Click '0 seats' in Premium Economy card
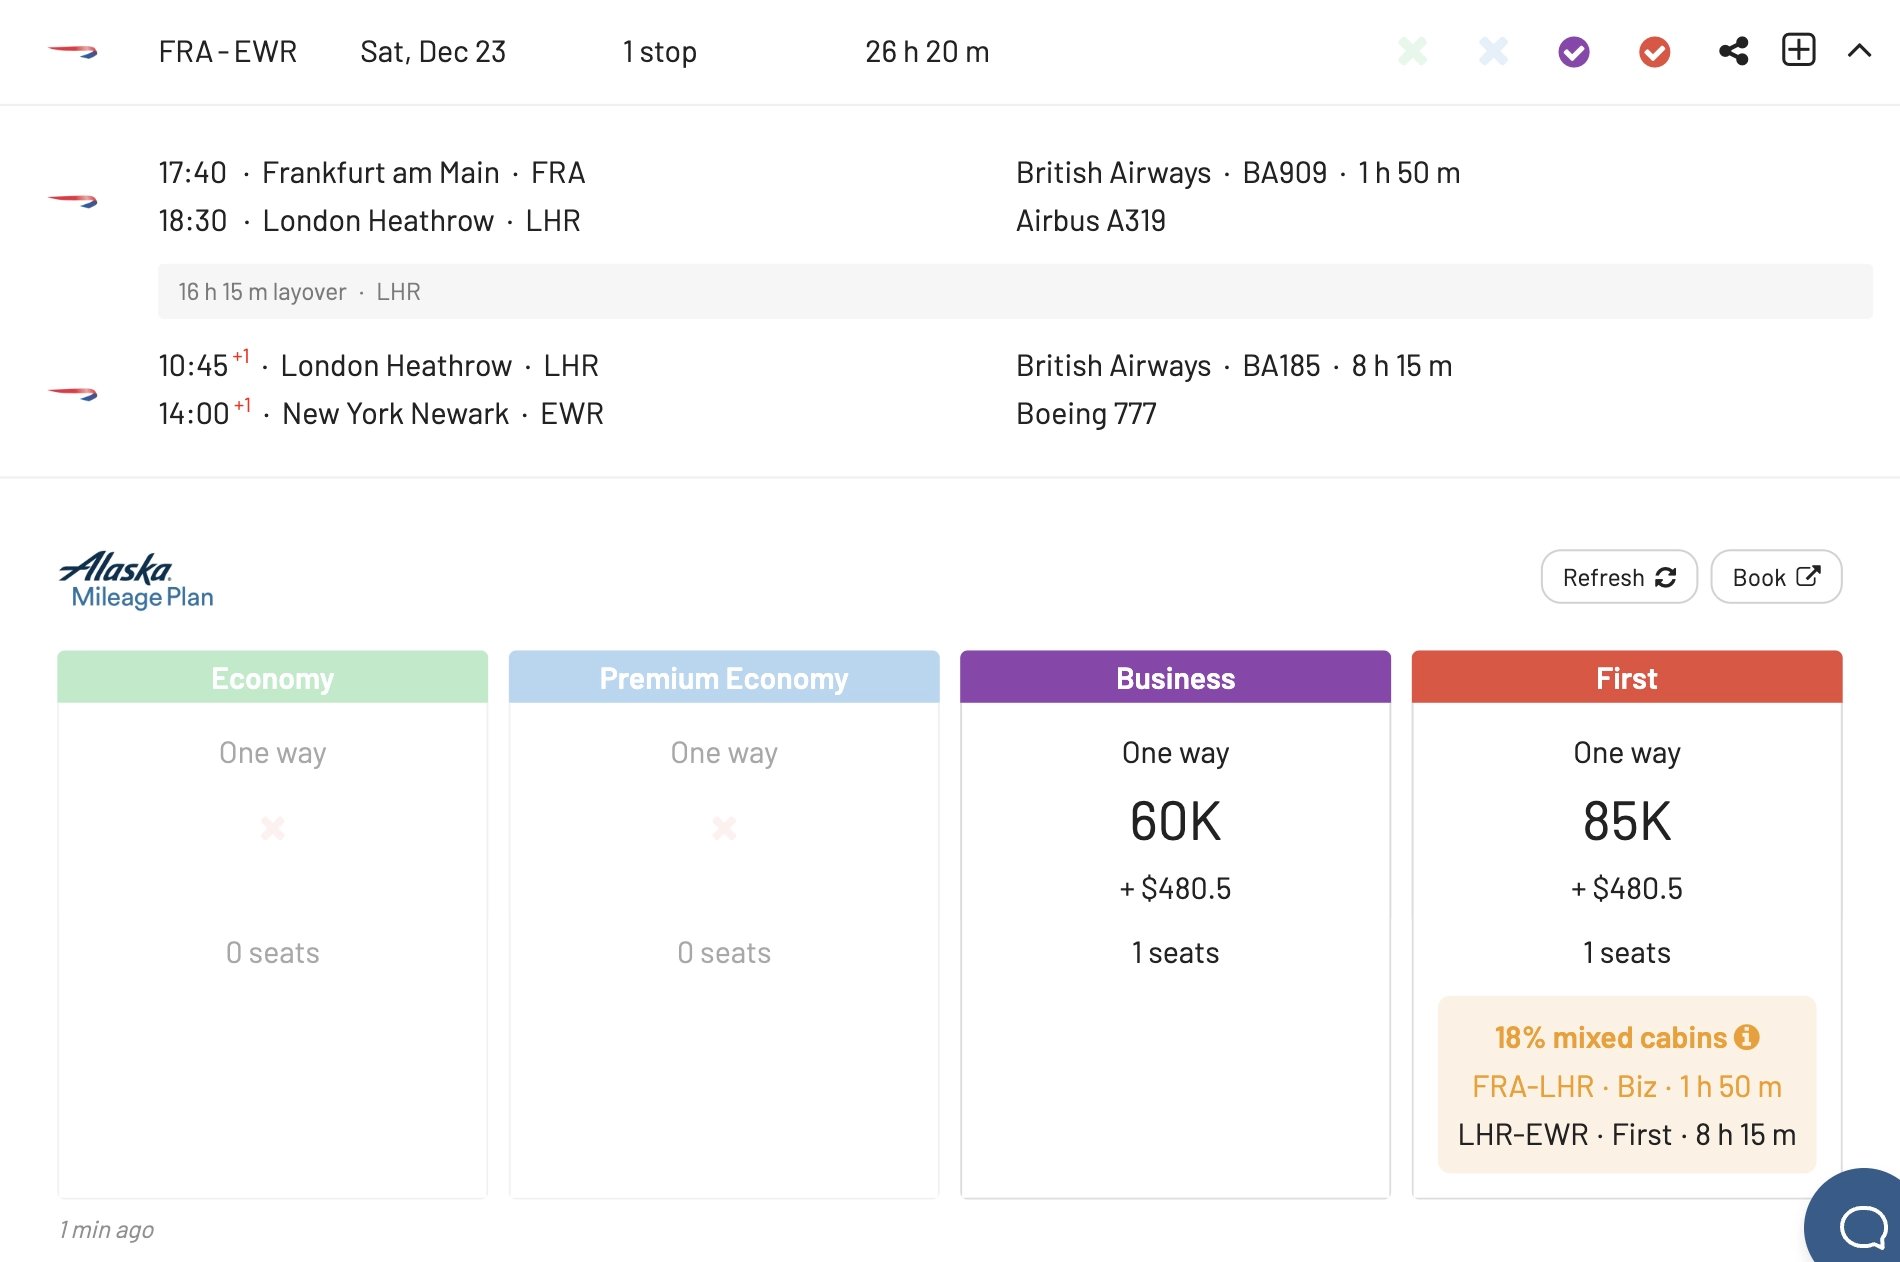The width and height of the screenshot is (1900, 1262). pos(724,953)
